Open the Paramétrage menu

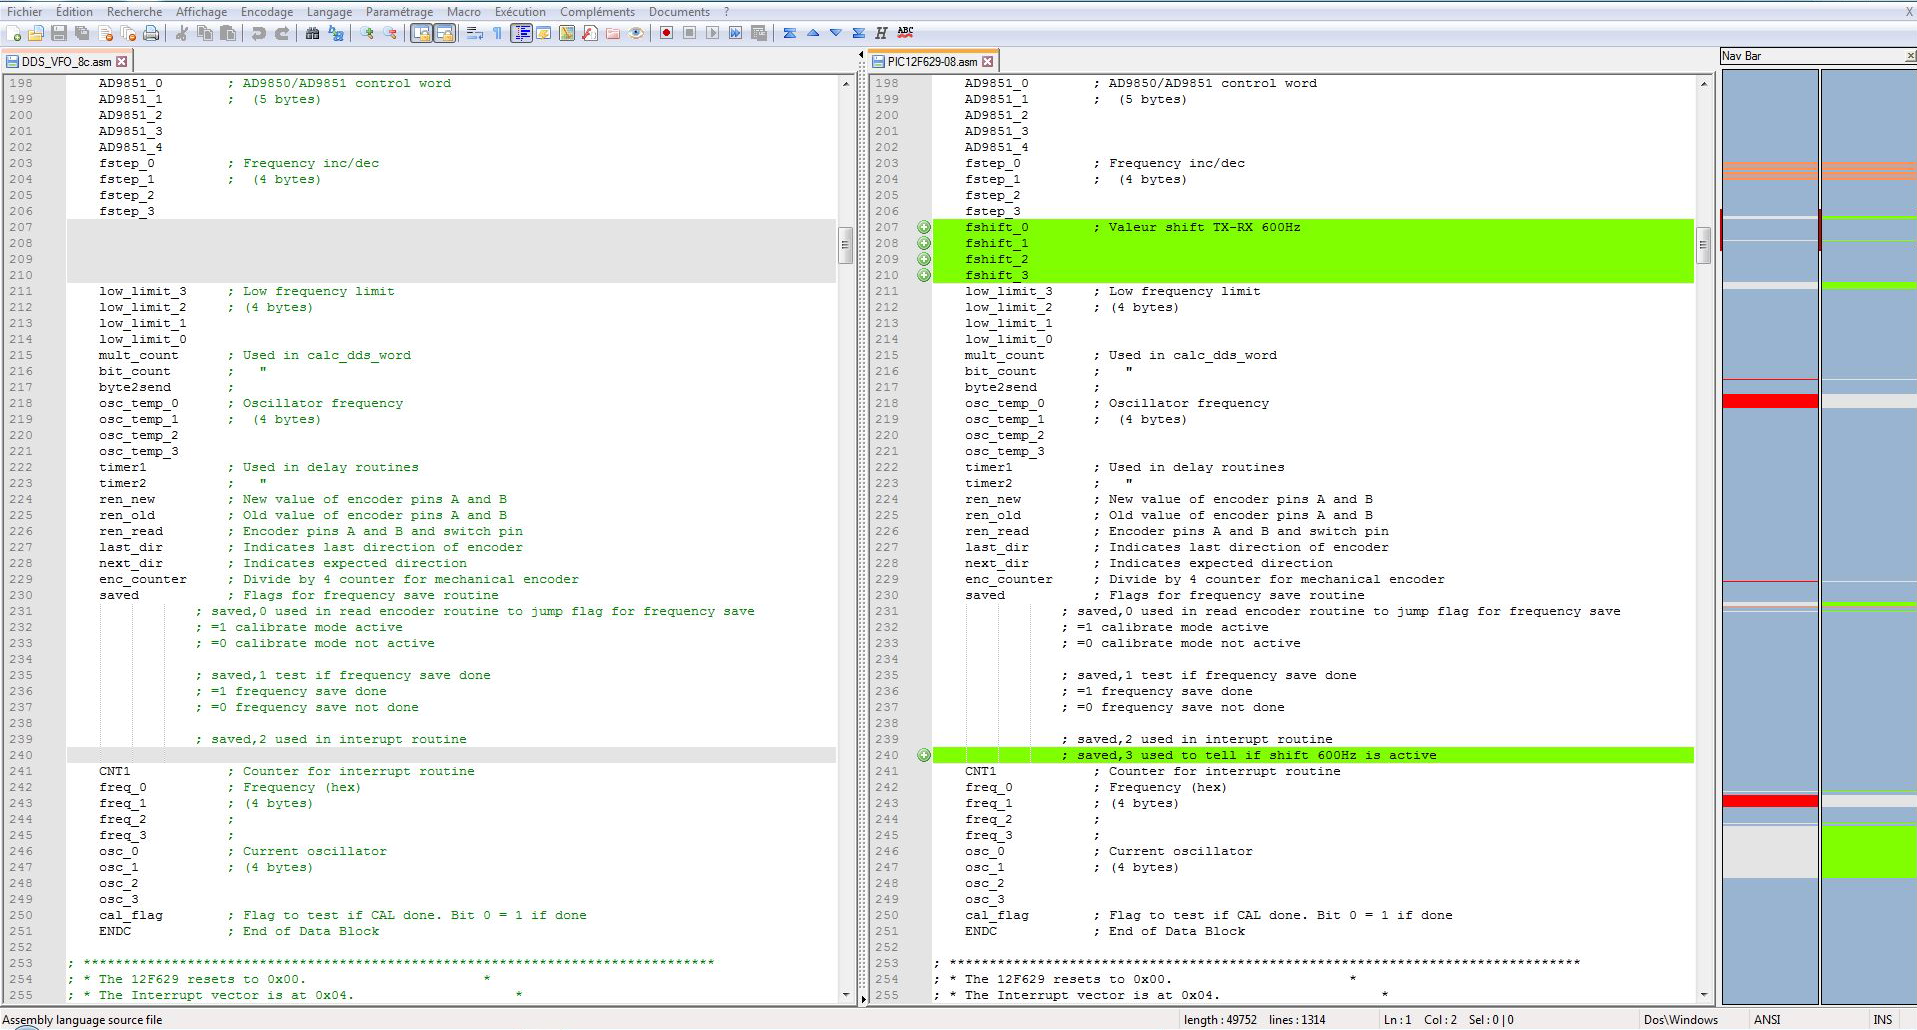click(x=399, y=12)
